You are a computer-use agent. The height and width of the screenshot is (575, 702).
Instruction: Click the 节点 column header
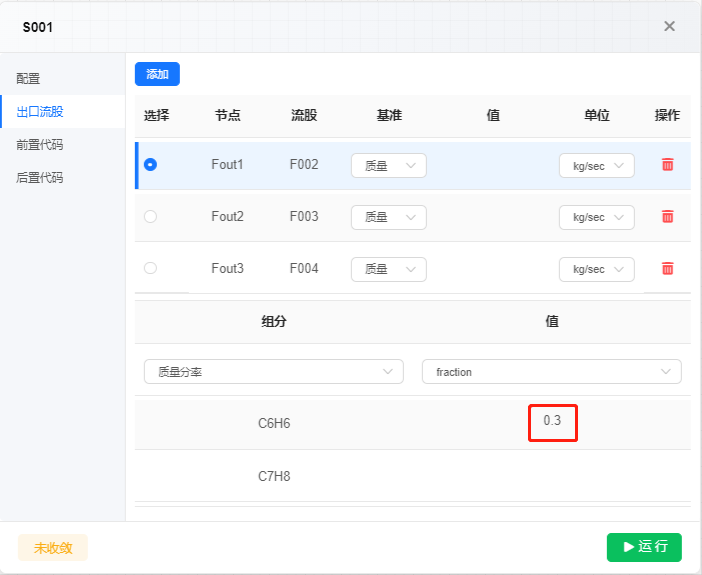pos(227,116)
